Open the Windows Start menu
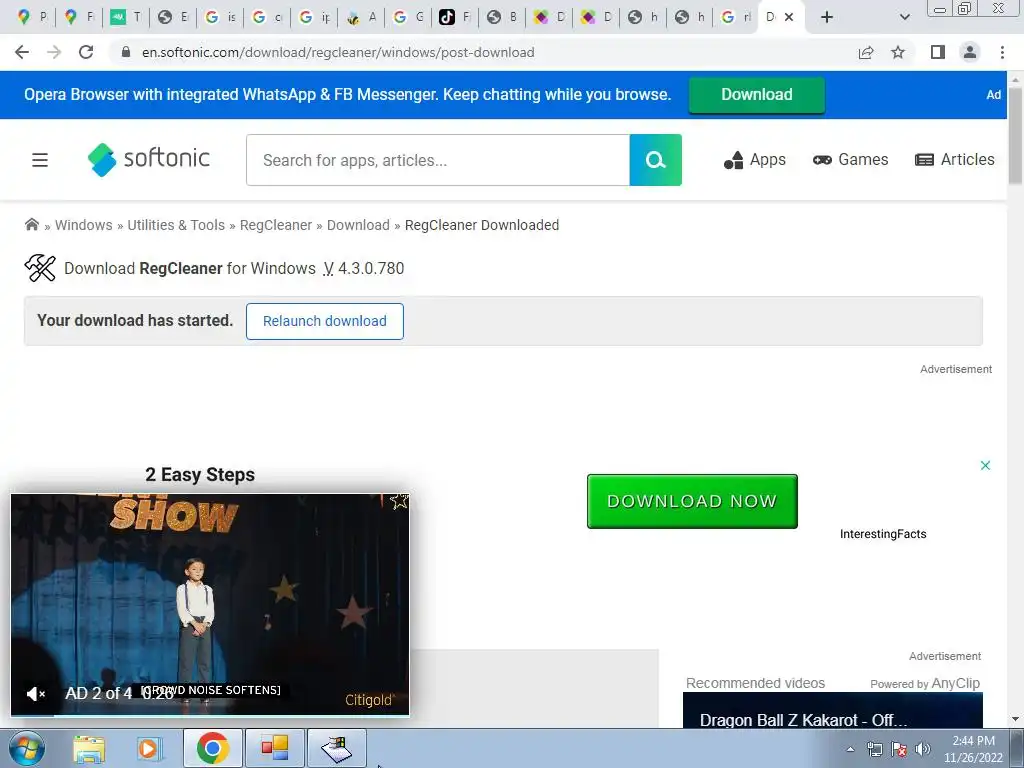 click(x=26, y=748)
